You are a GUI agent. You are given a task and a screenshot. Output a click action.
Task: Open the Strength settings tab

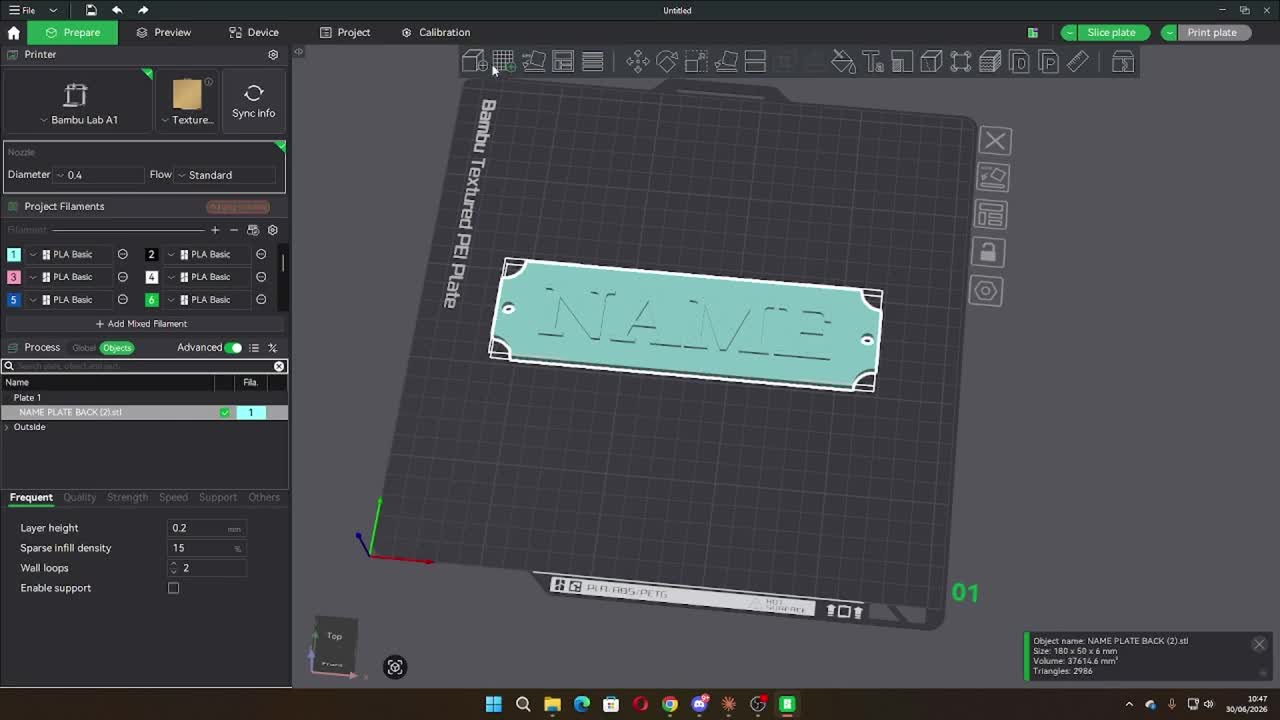[x=127, y=497]
